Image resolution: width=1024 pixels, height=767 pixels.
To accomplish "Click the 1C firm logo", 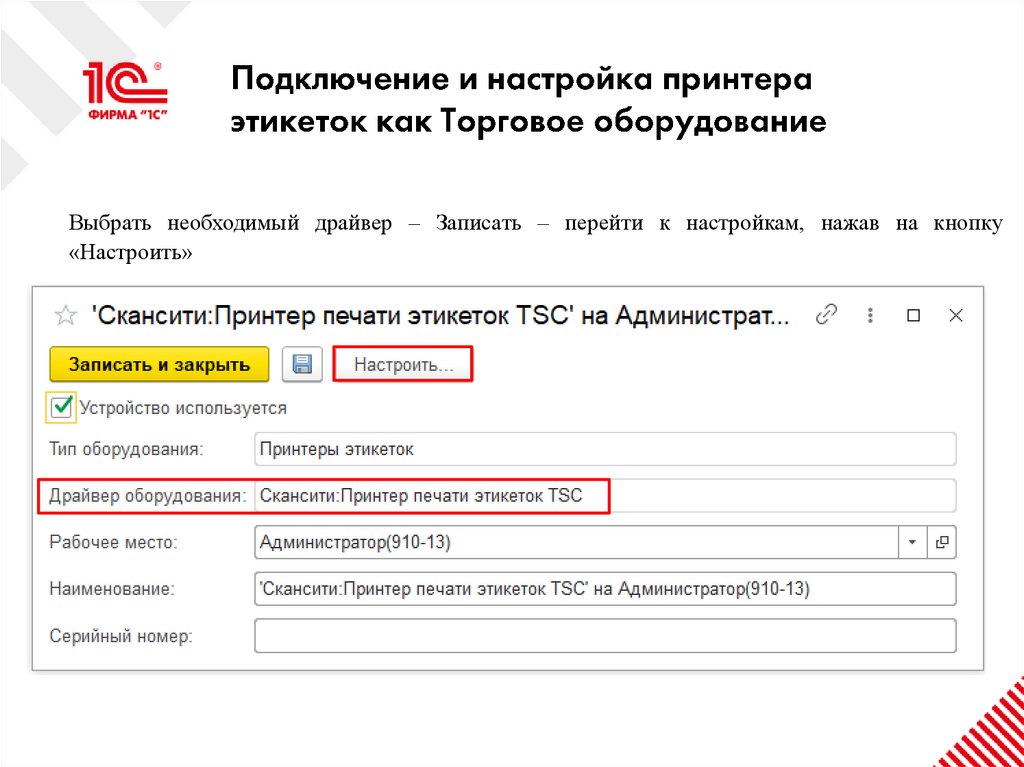I will tap(125, 93).
